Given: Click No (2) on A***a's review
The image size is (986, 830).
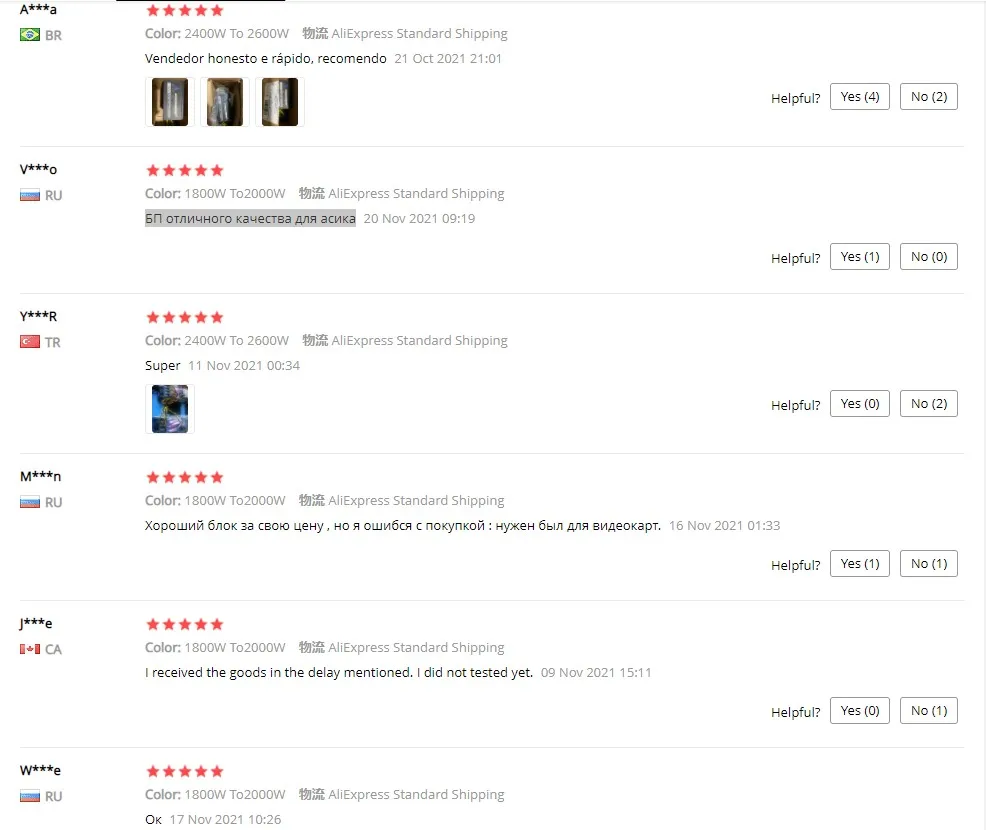Looking at the screenshot, I should (929, 96).
